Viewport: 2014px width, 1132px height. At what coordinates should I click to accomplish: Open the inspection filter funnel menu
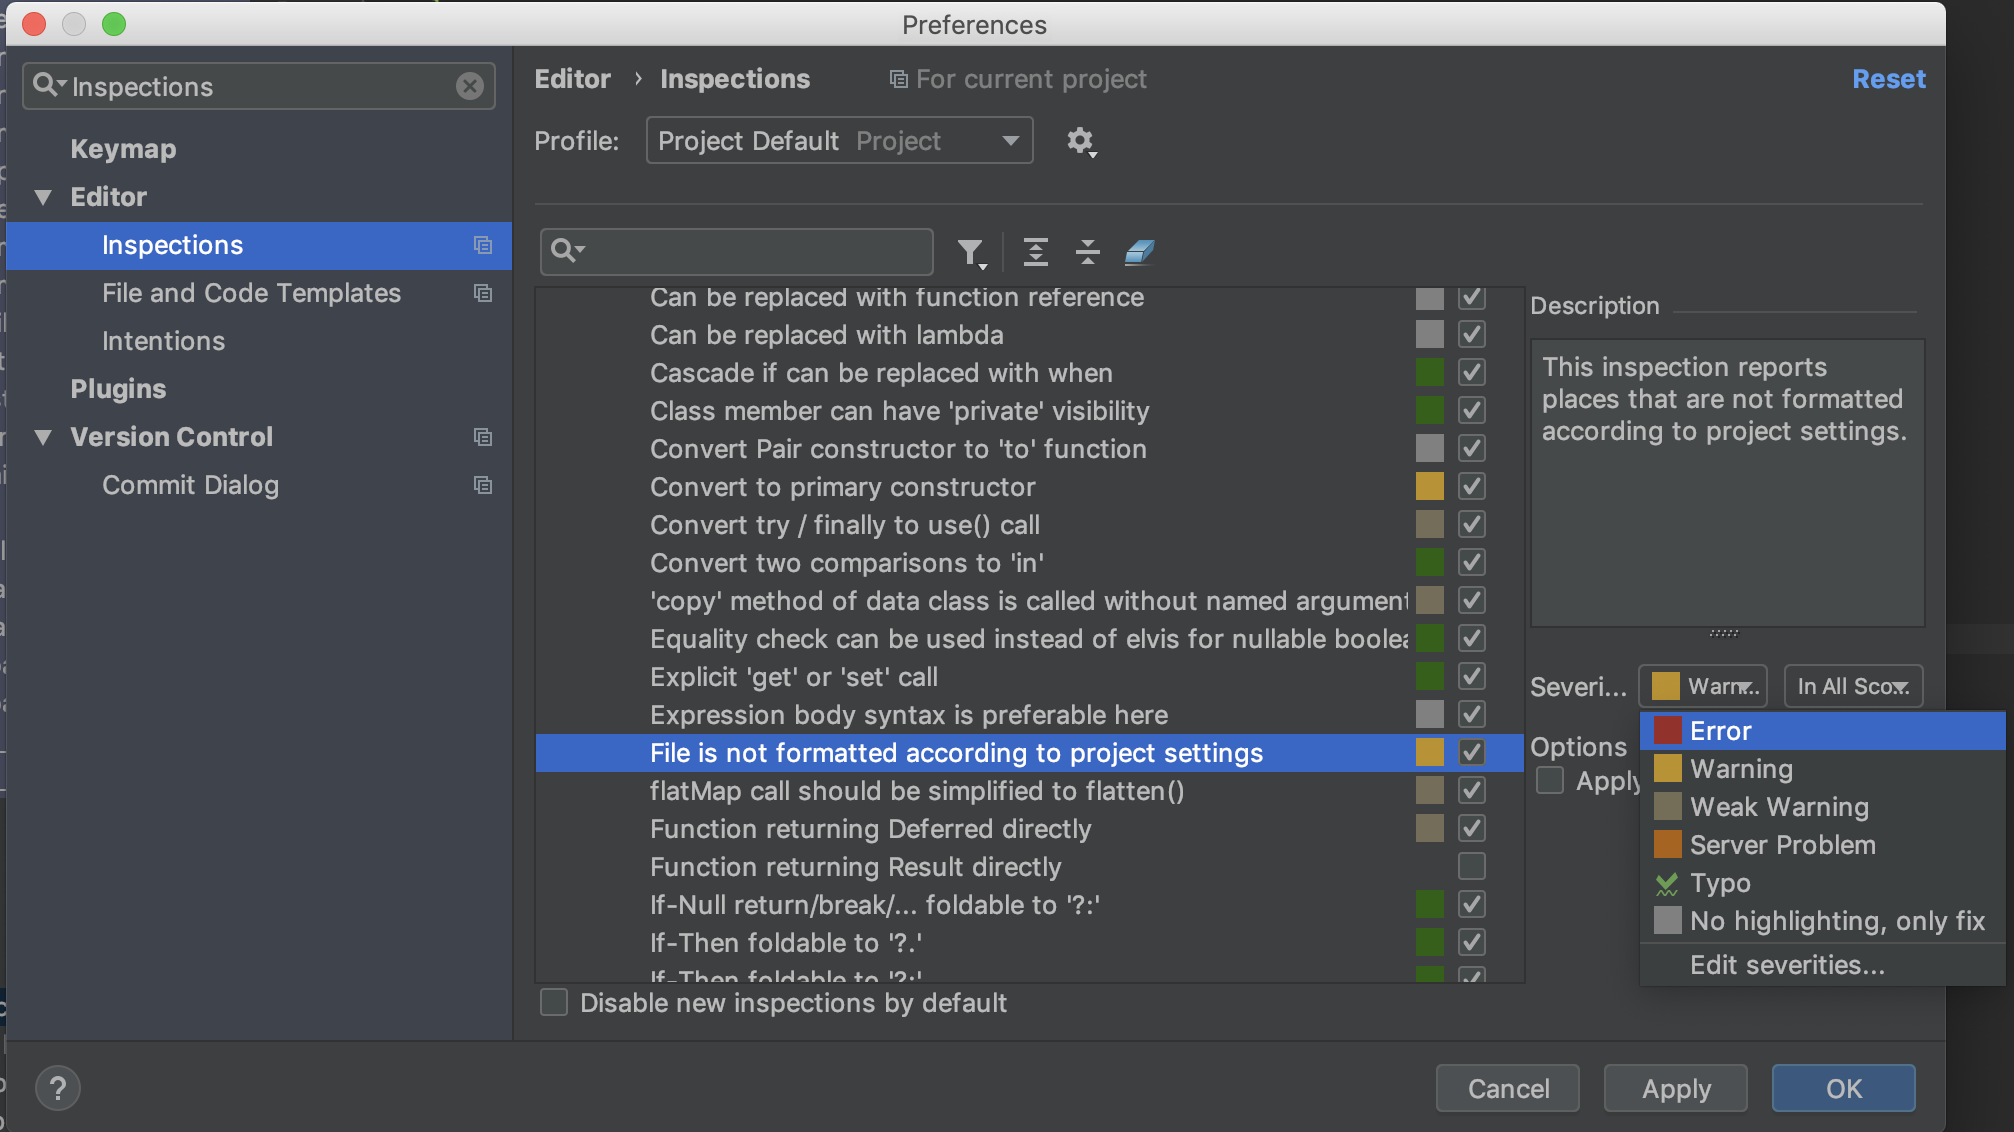point(971,253)
